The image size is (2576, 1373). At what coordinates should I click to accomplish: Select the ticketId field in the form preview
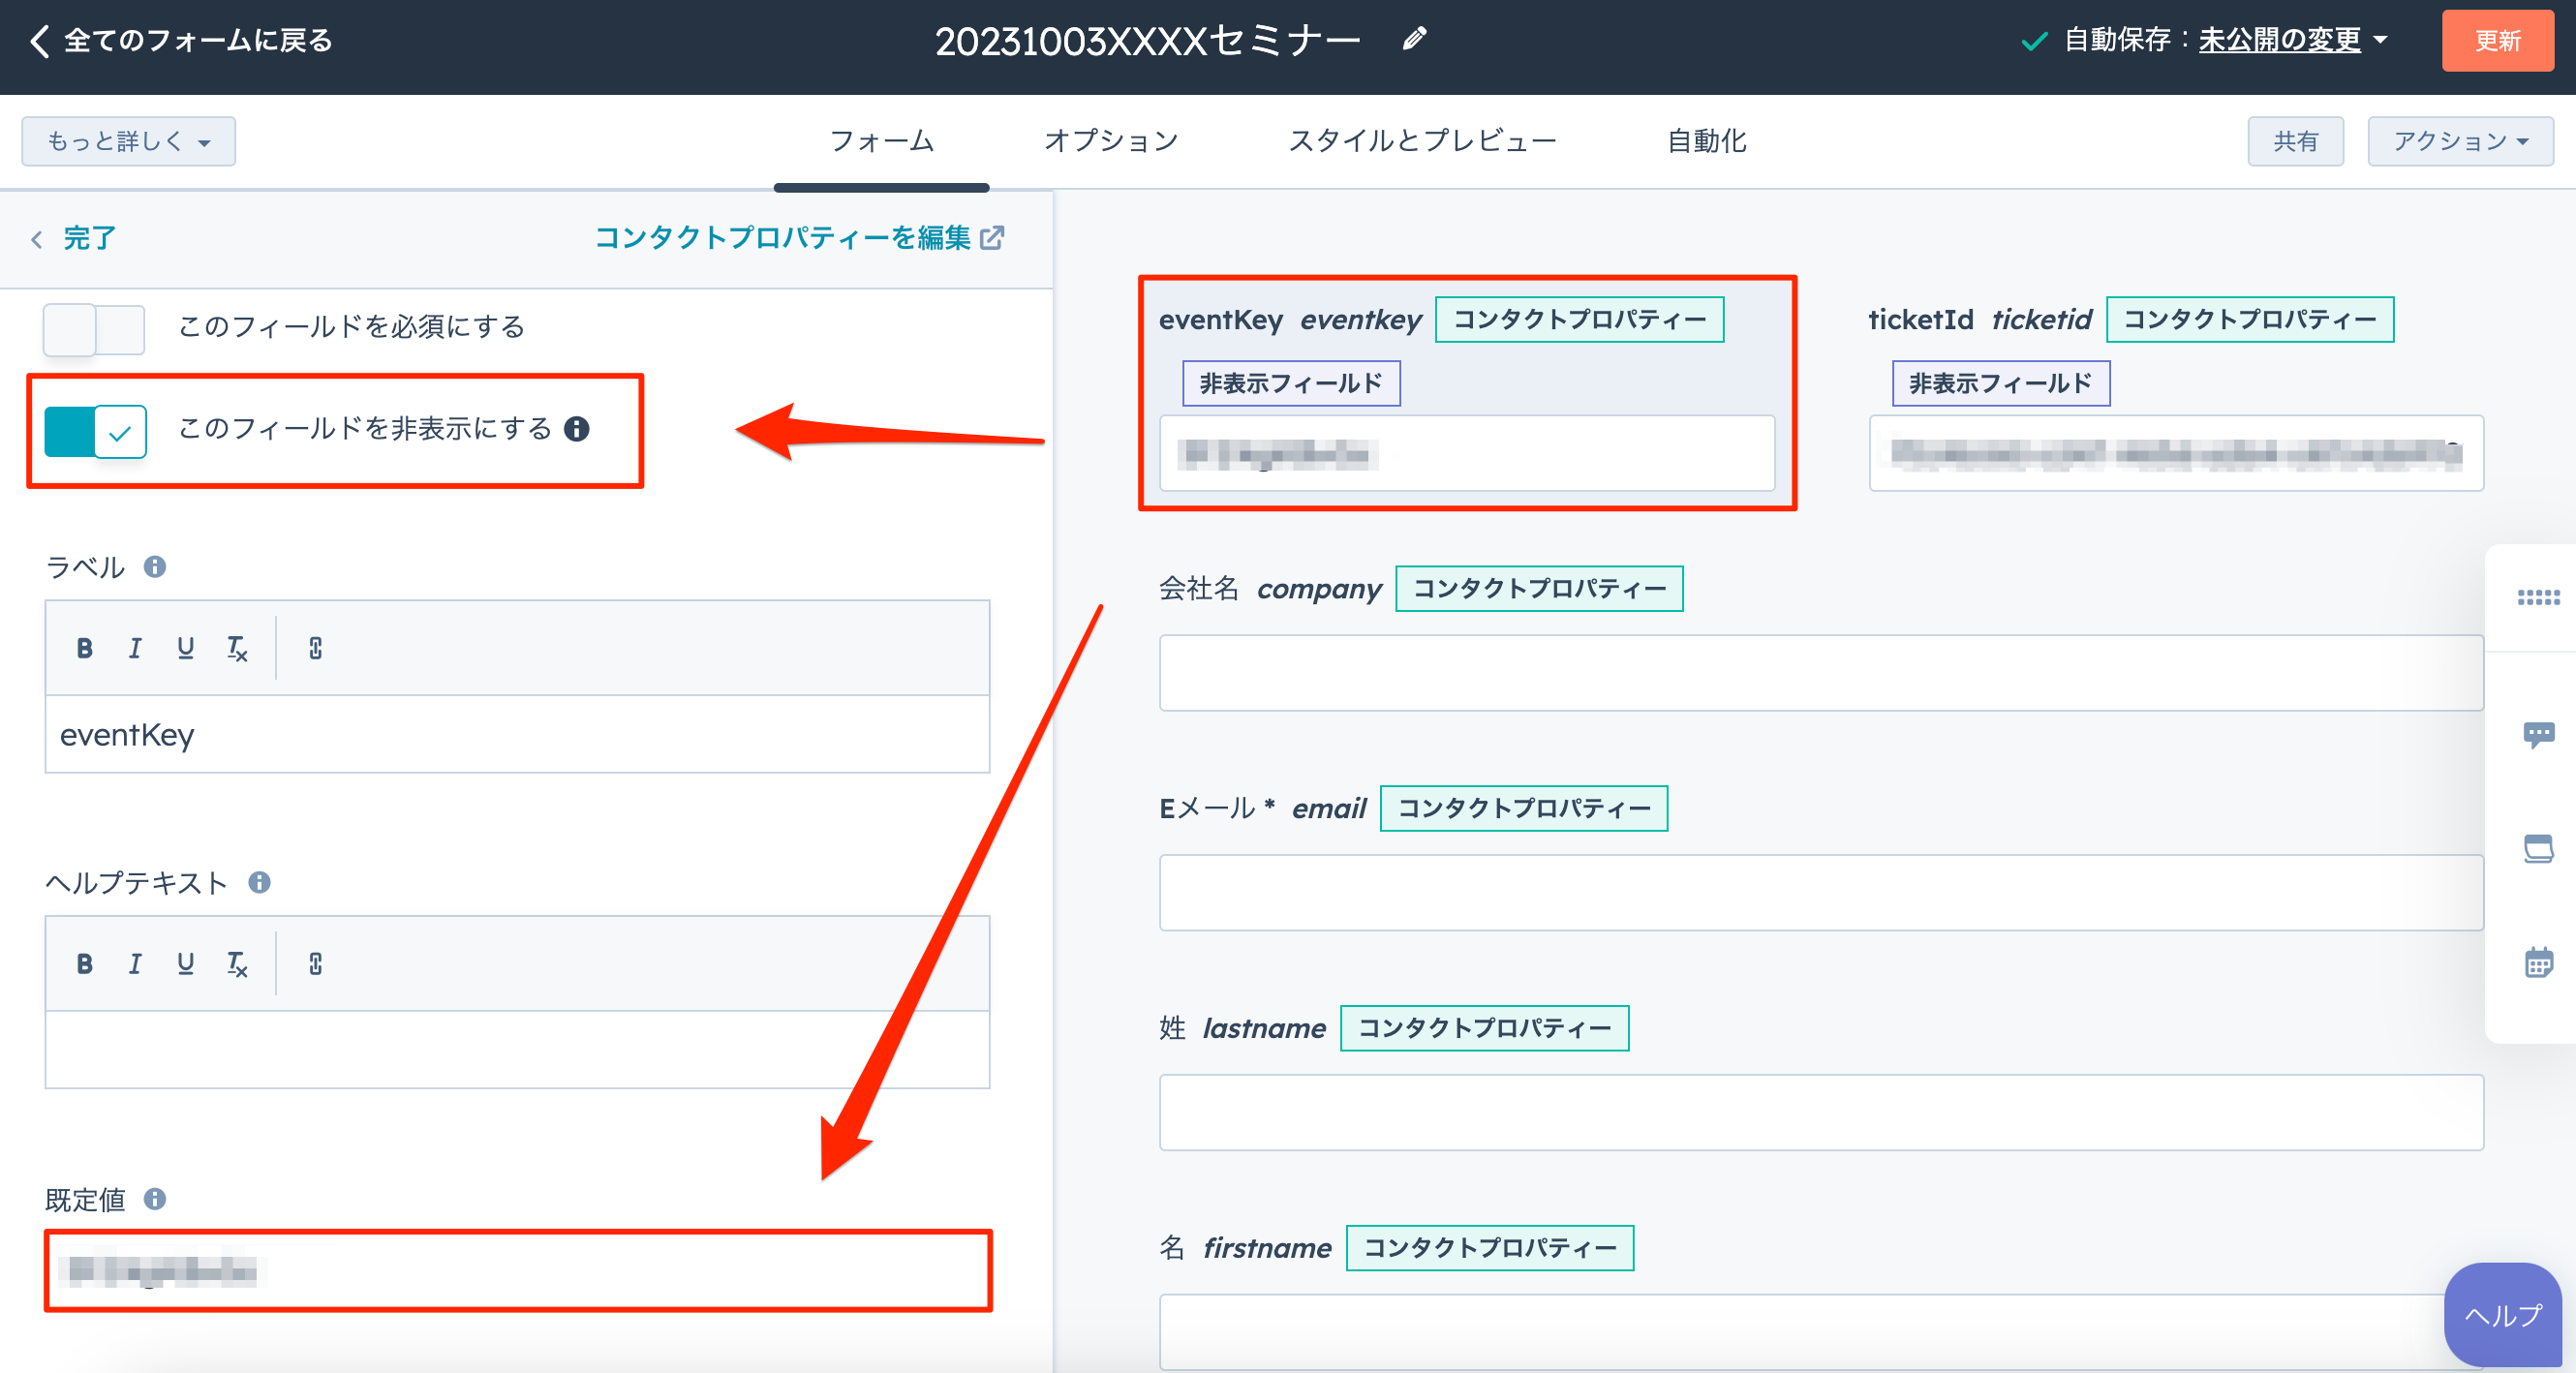click(2176, 393)
